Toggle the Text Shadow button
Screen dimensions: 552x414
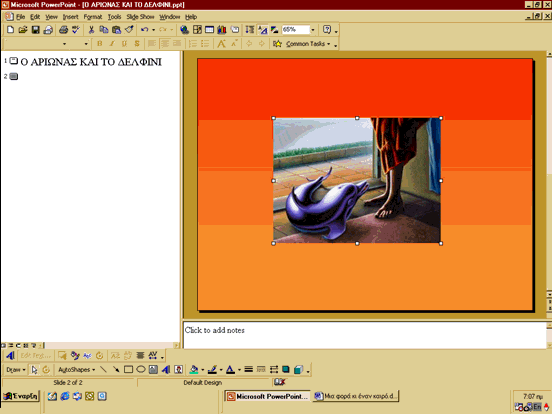pos(137,44)
